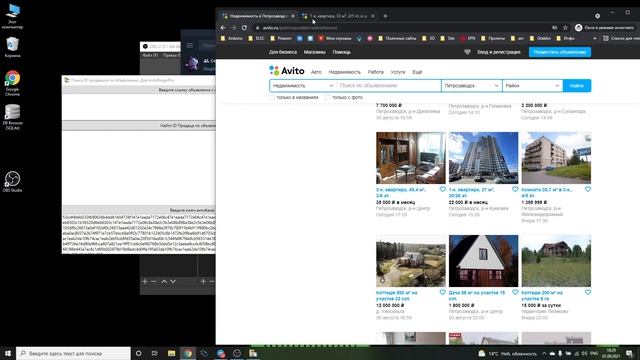
Task: Go back in the Chrome browser
Action: (223, 28)
